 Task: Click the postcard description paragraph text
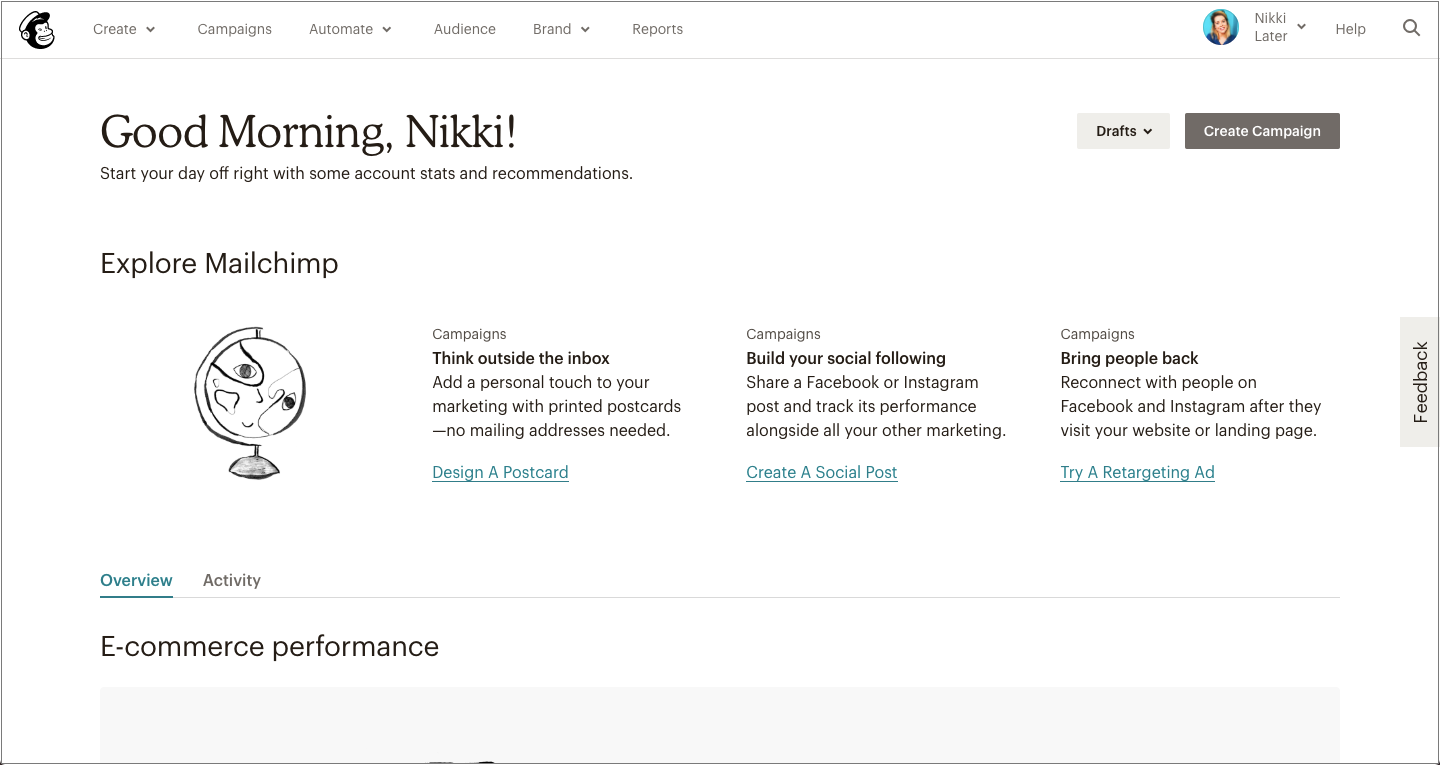coord(556,406)
